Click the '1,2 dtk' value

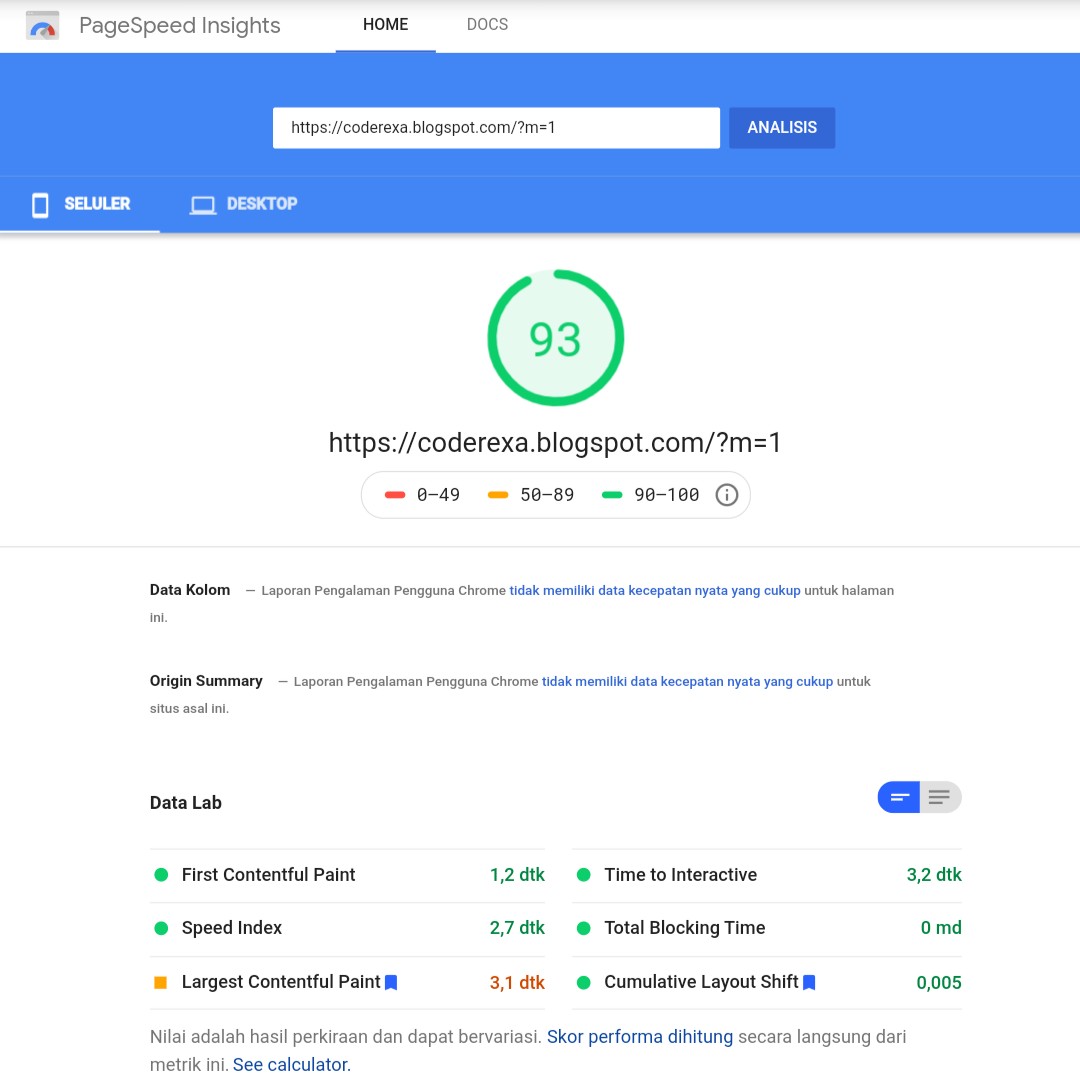click(517, 875)
